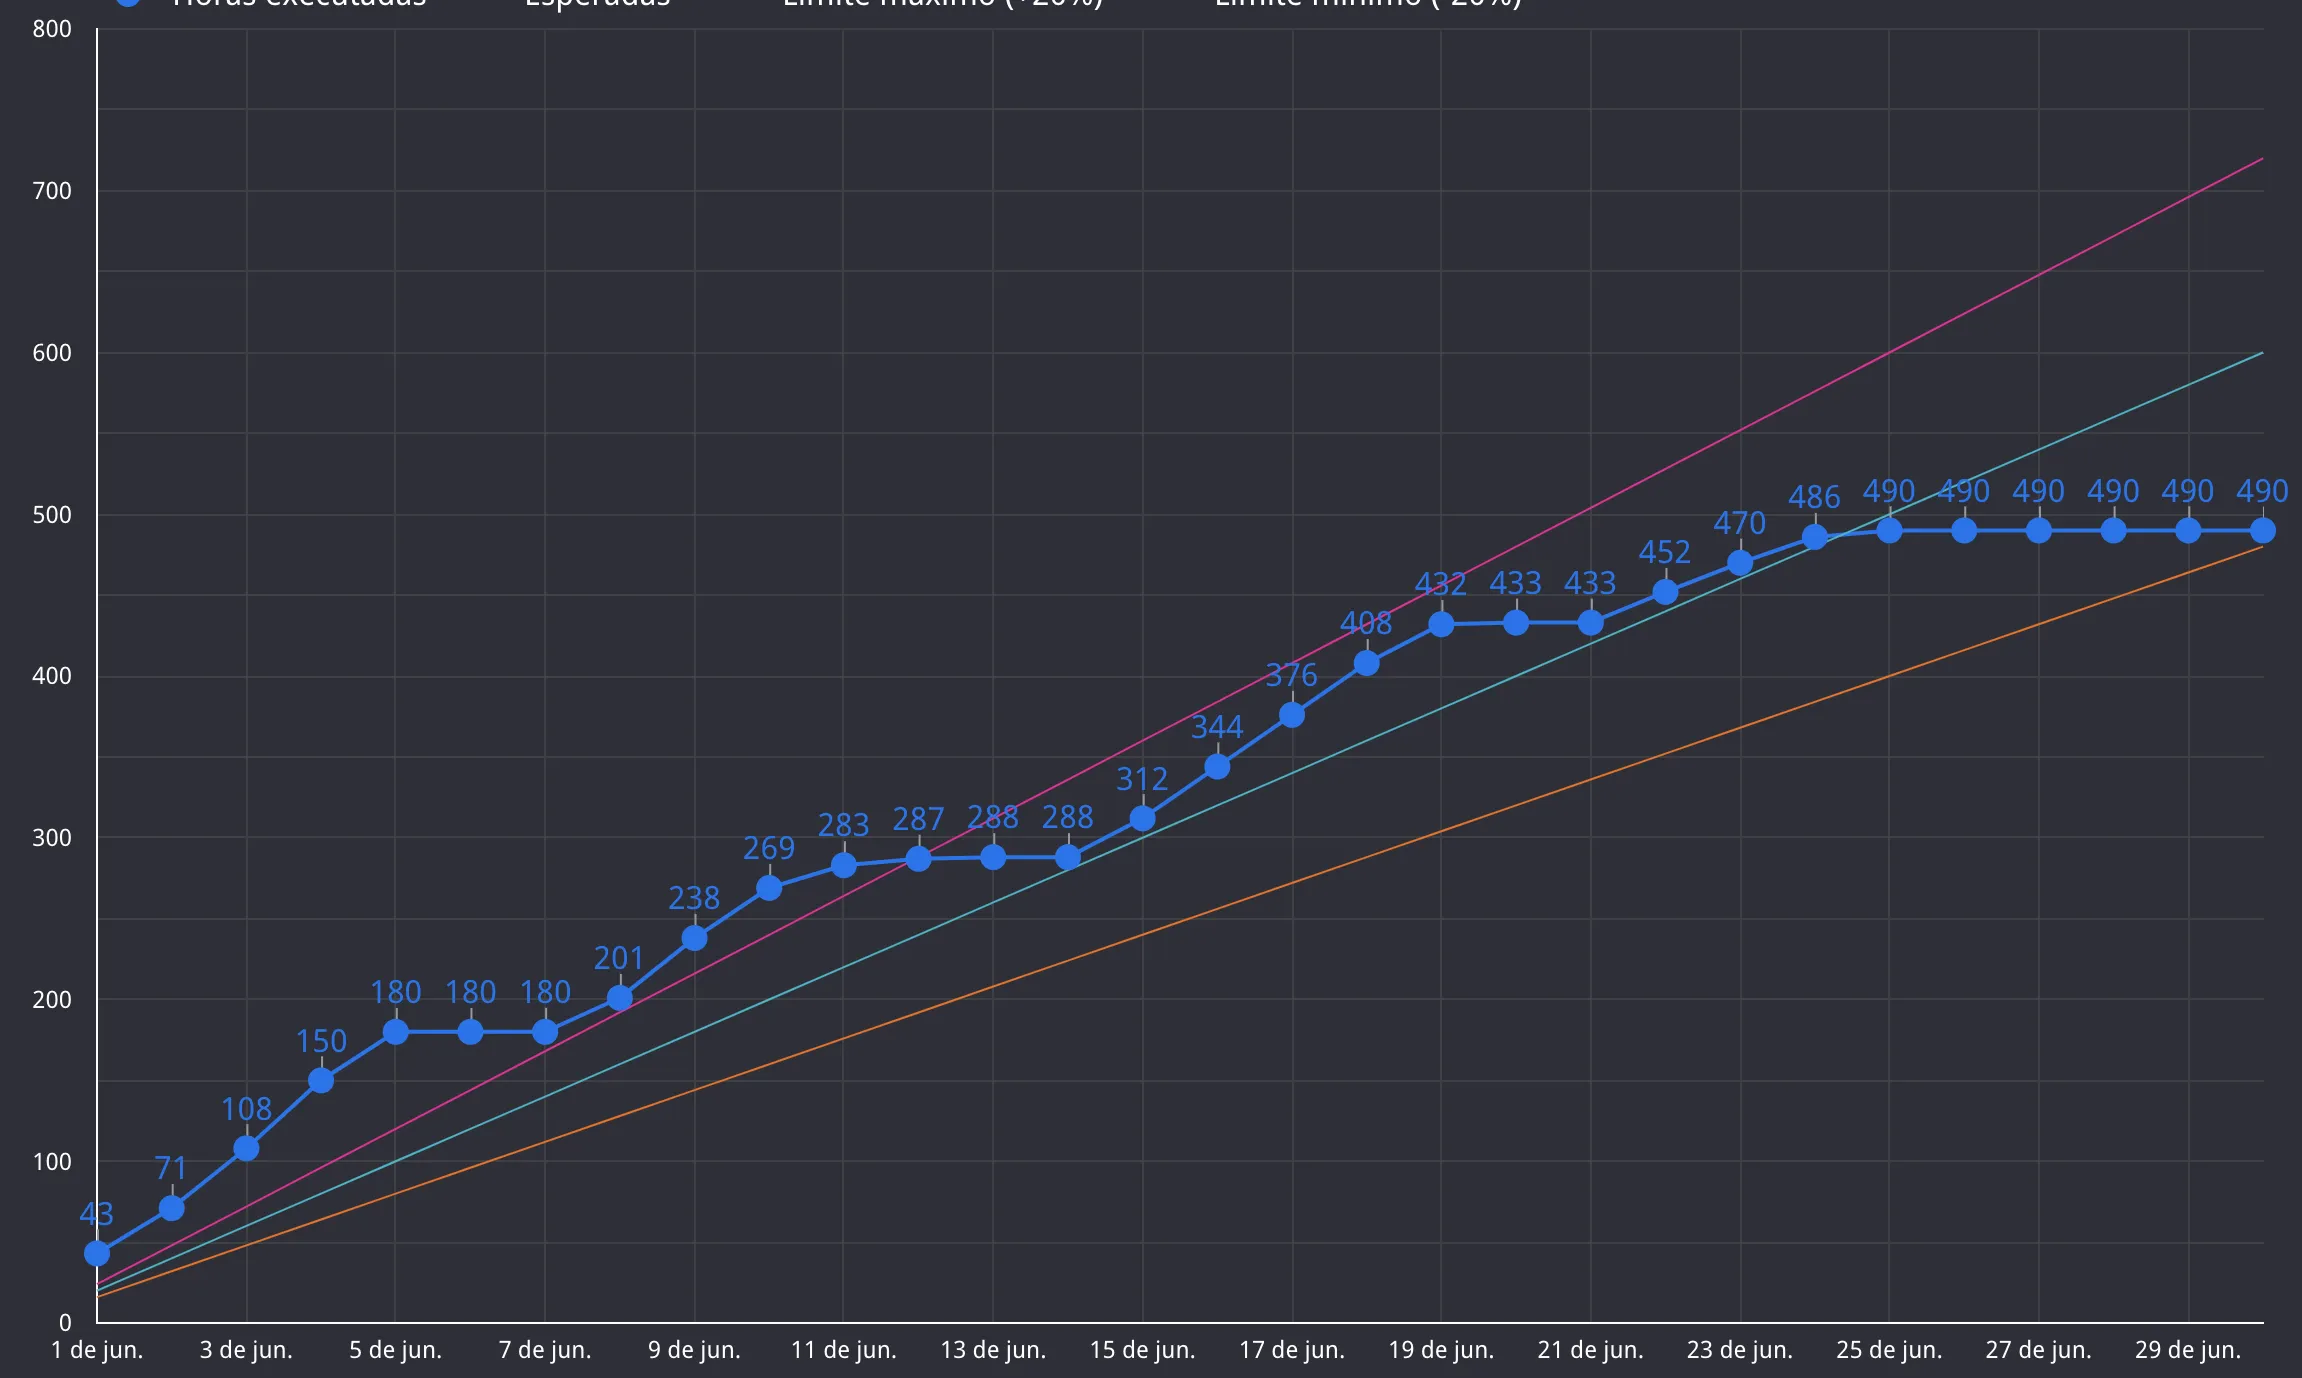Screen dimensions: 2302x1378
Task: Click the data point labeled 452
Action: [x=1665, y=592]
